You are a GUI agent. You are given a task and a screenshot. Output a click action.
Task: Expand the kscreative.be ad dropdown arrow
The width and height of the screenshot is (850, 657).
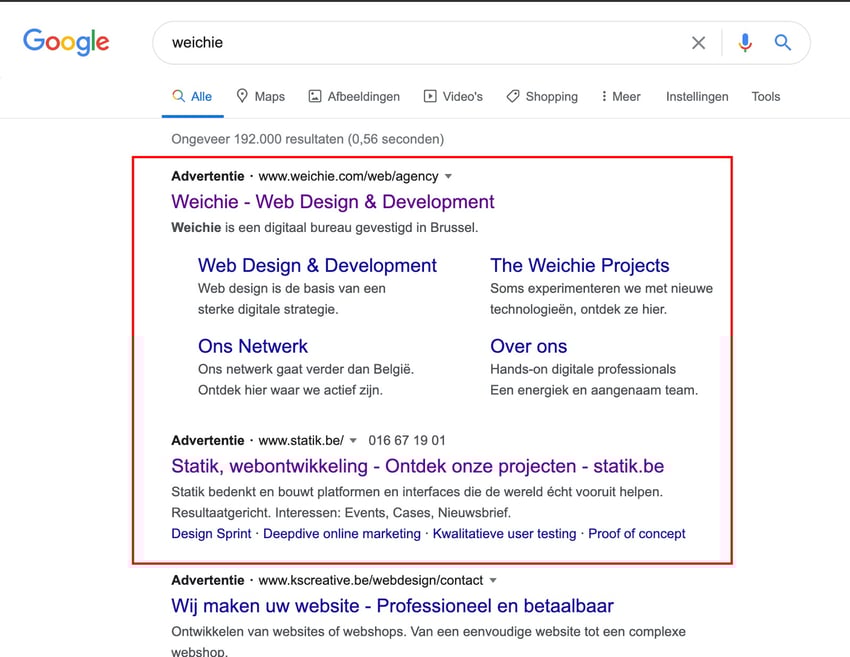[493, 580]
